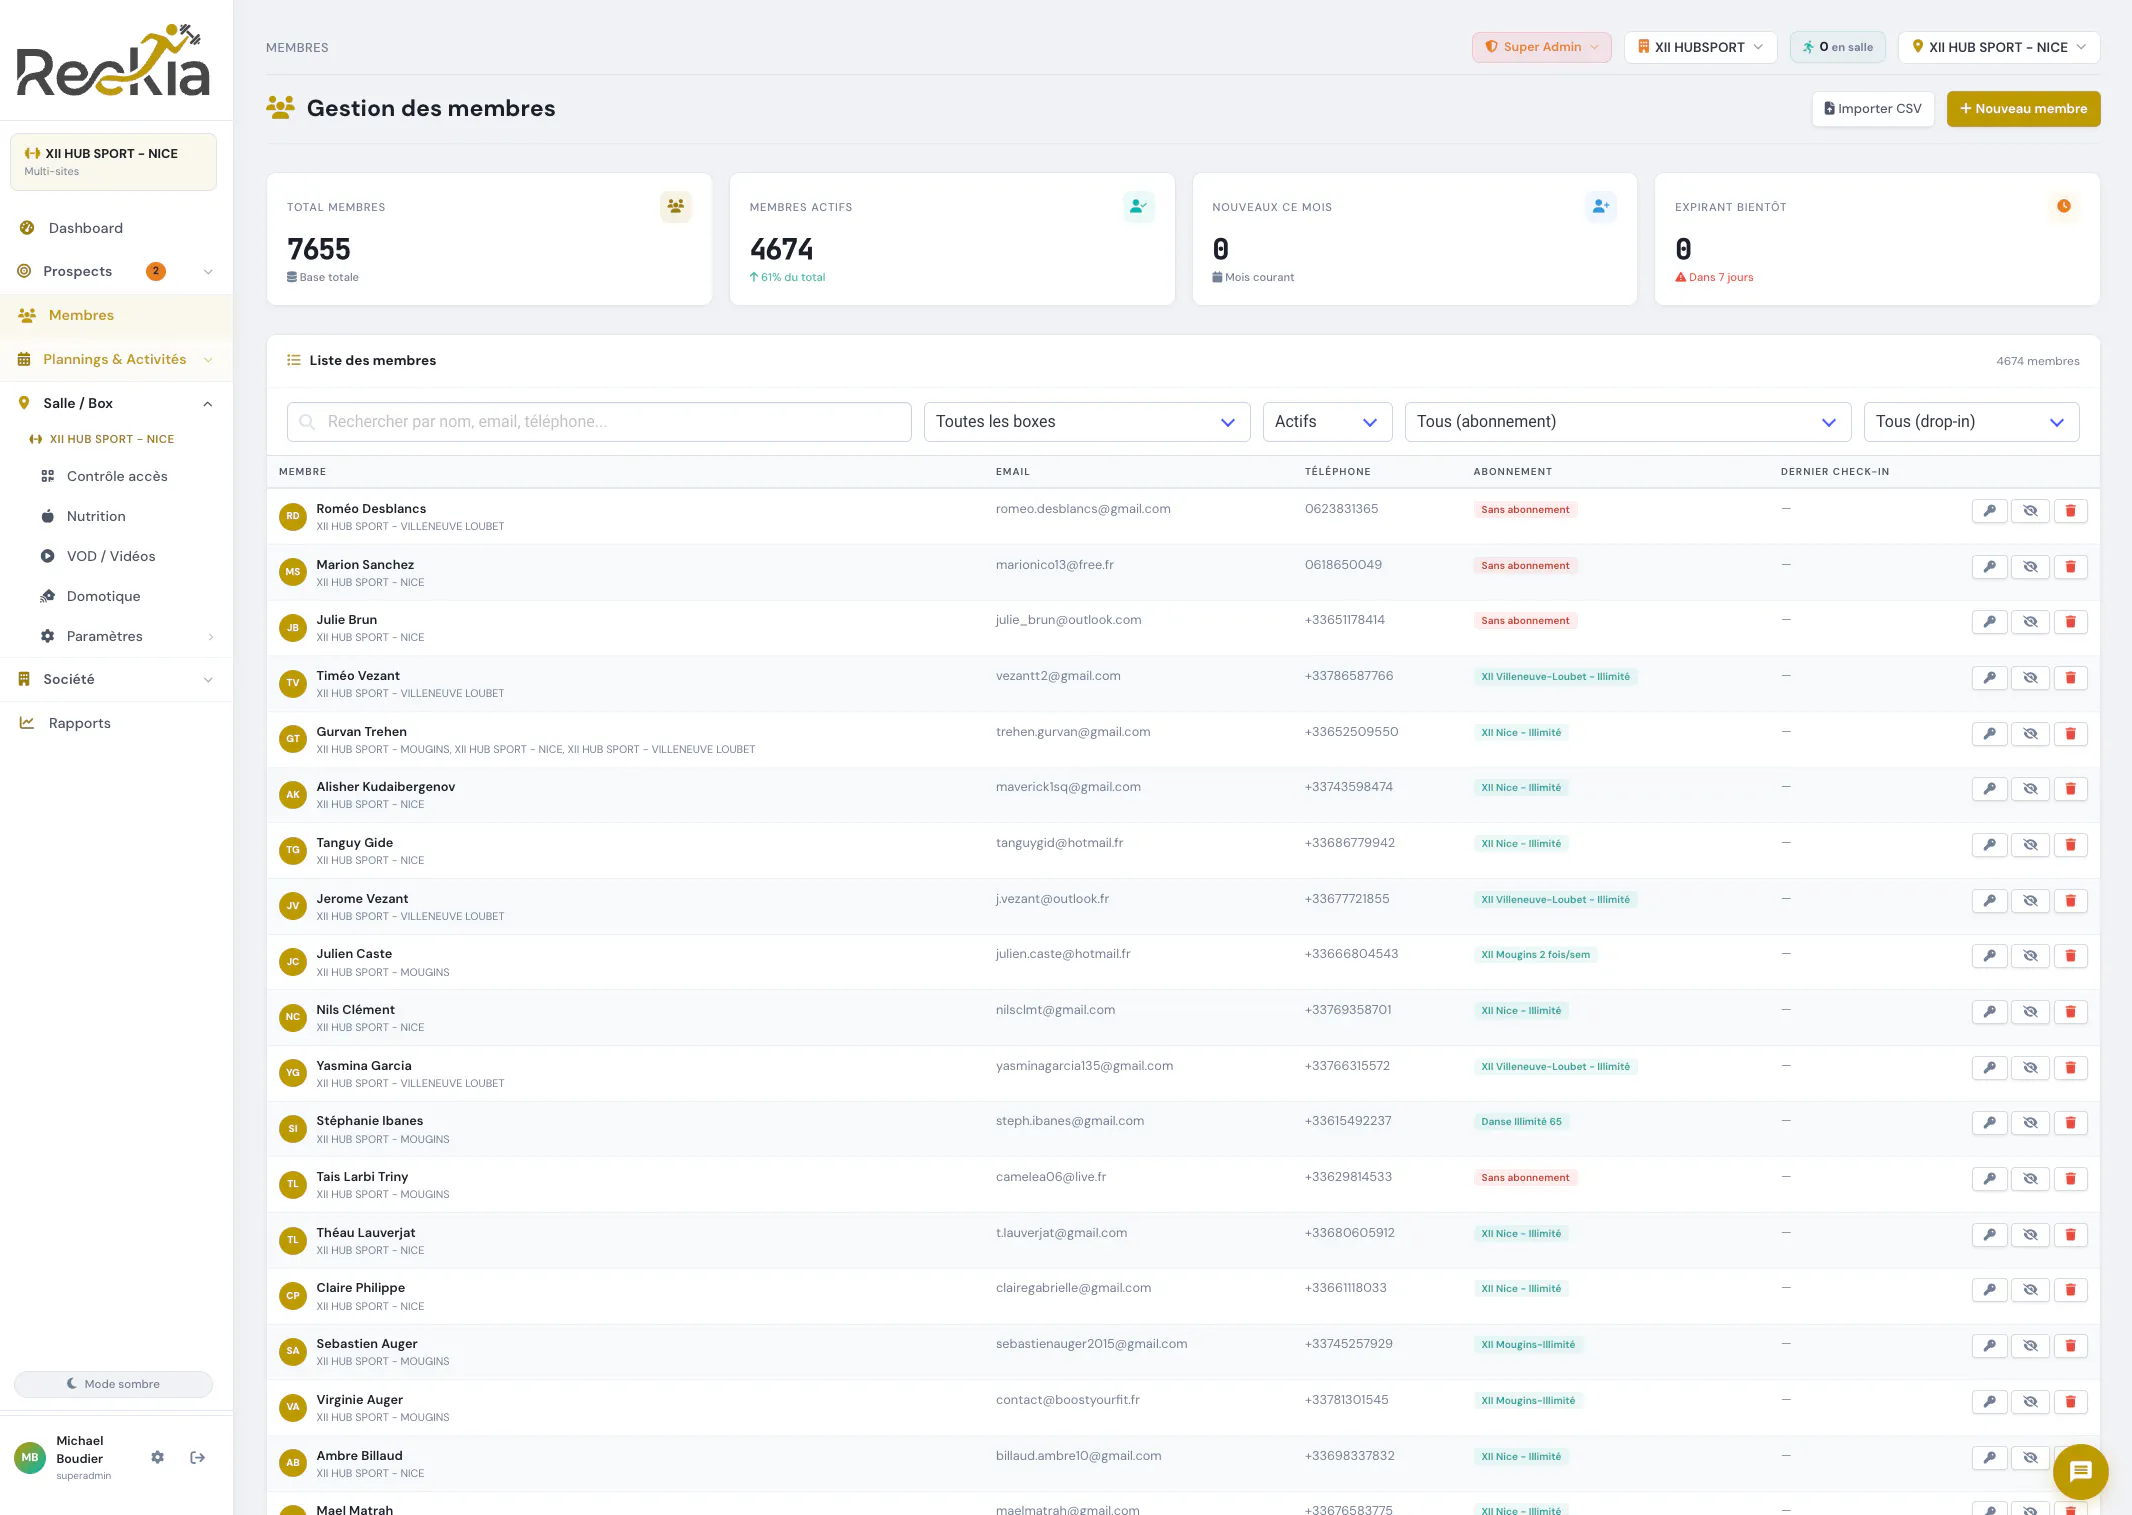
Task: Toggle visibility eye for Marion Sanchez
Action: point(2030,567)
